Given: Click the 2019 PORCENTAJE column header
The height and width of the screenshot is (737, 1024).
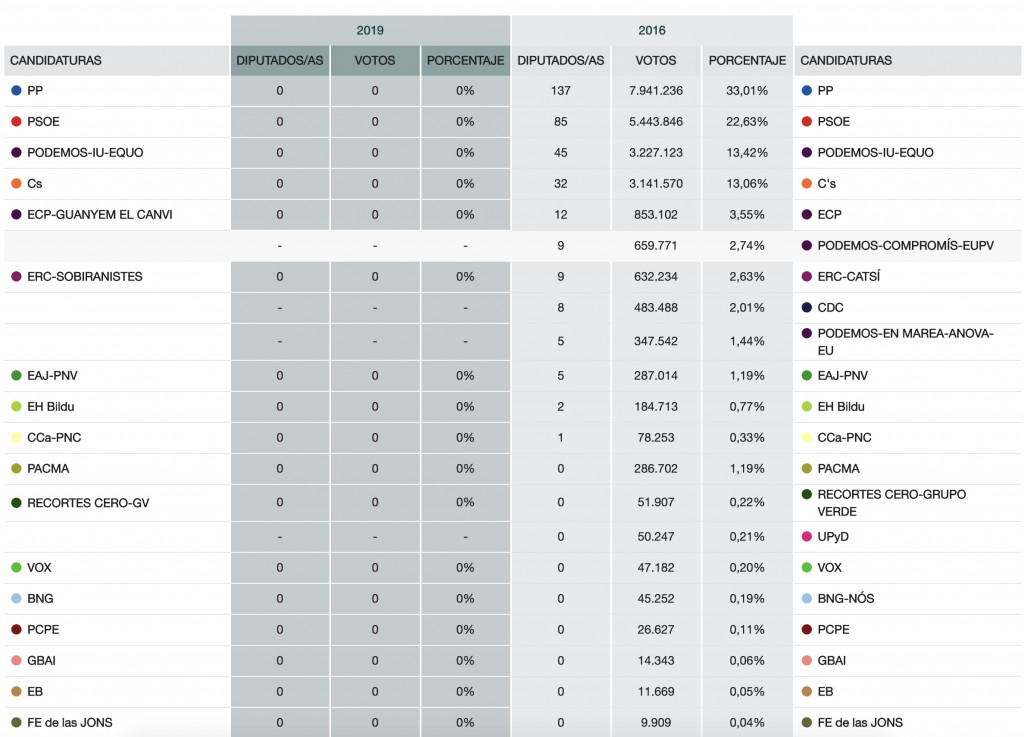Looking at the screenshot, I should 466,60.
